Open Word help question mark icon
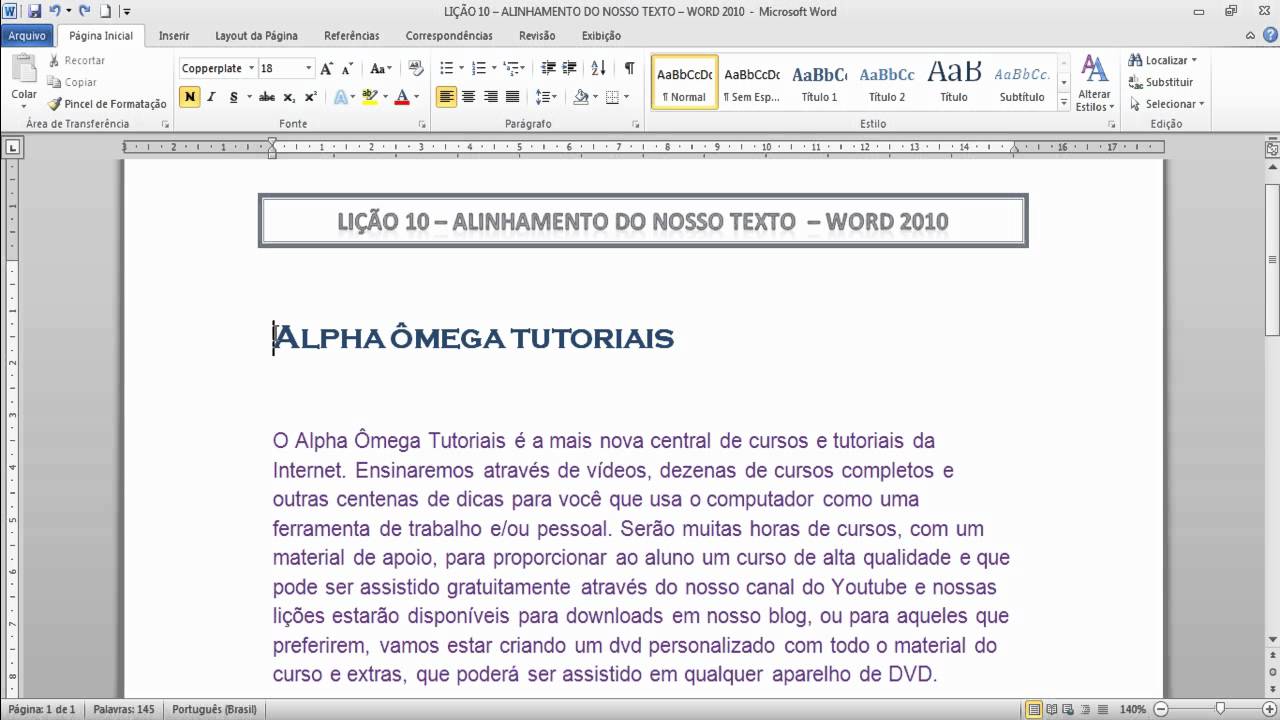The image size is (1280, 720). 1268,36
